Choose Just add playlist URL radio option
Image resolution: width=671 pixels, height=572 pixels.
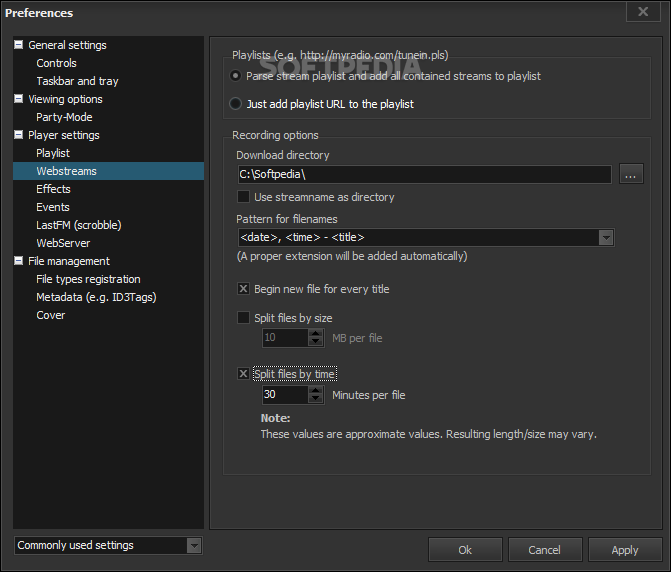click(235, 104)
